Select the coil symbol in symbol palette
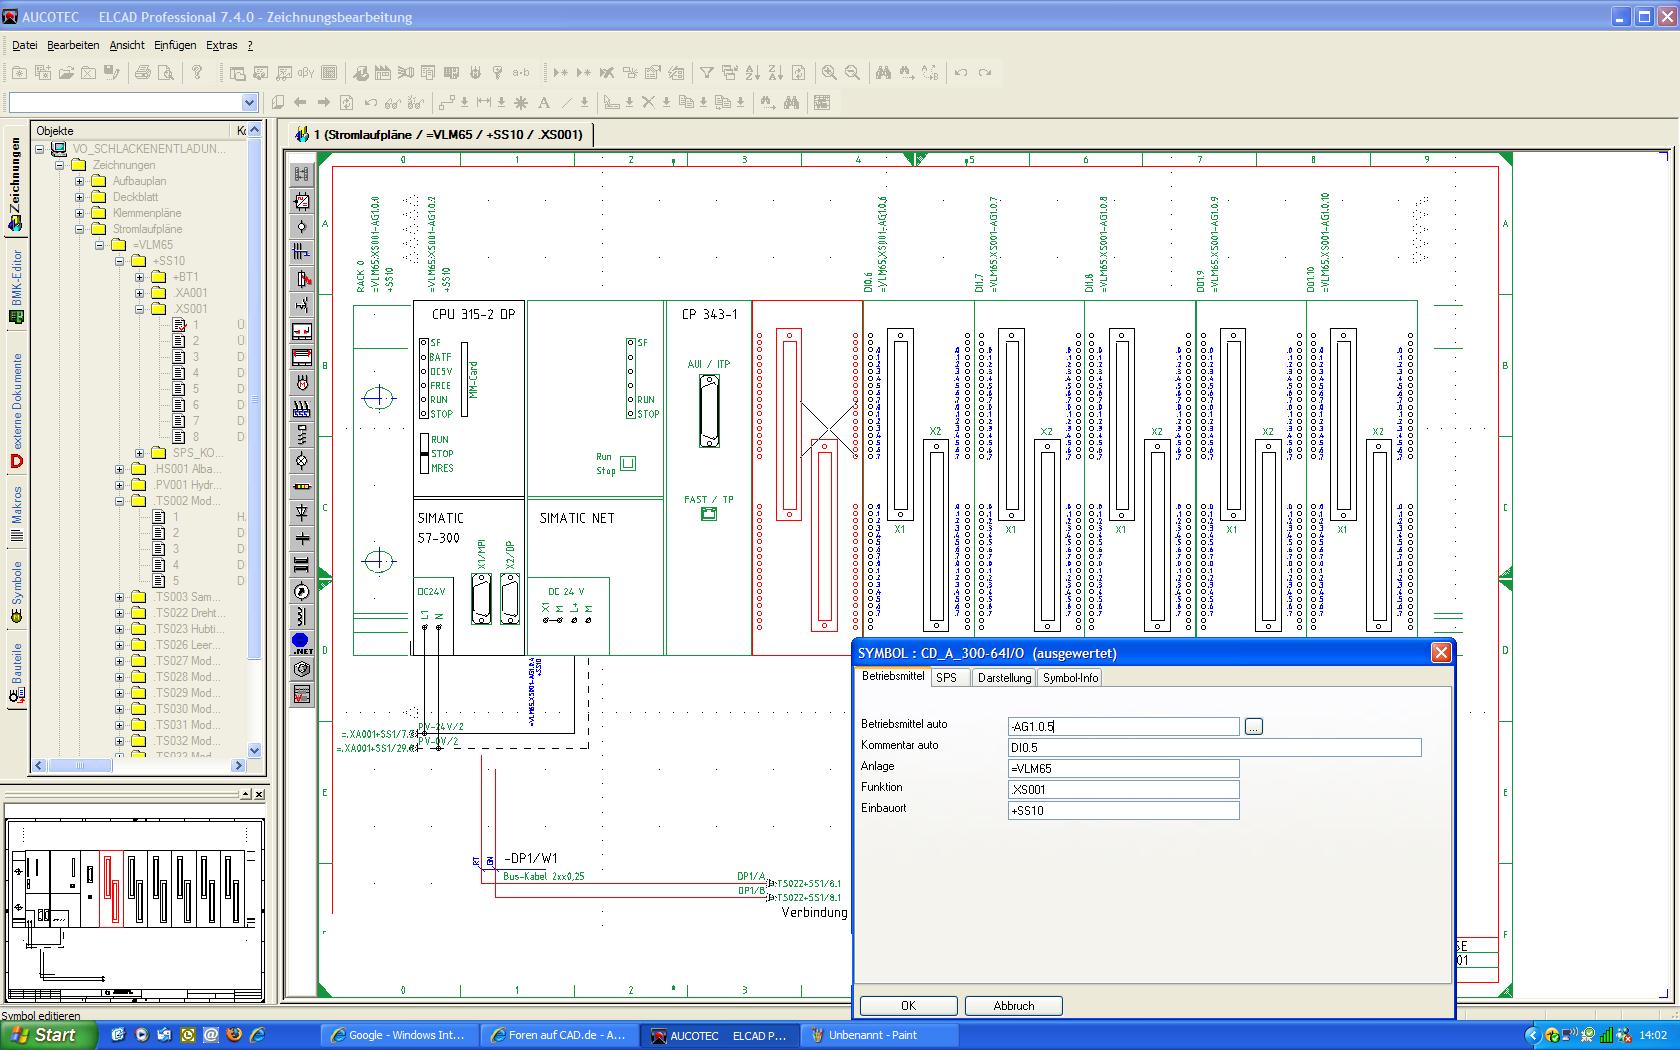Image resolution: width=1680 pixels, height=1050 pixels. (302, 617)
